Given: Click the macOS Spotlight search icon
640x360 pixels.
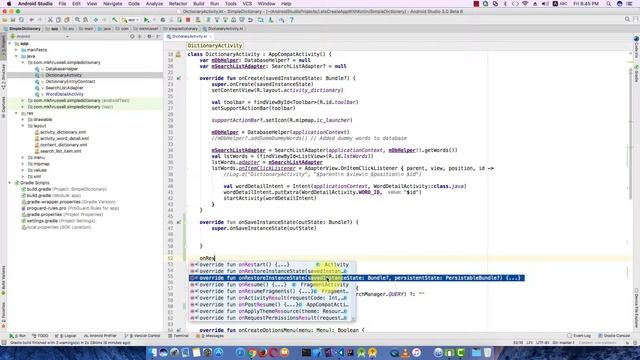Looking at the screenshot, I should (x=609, y=4).
